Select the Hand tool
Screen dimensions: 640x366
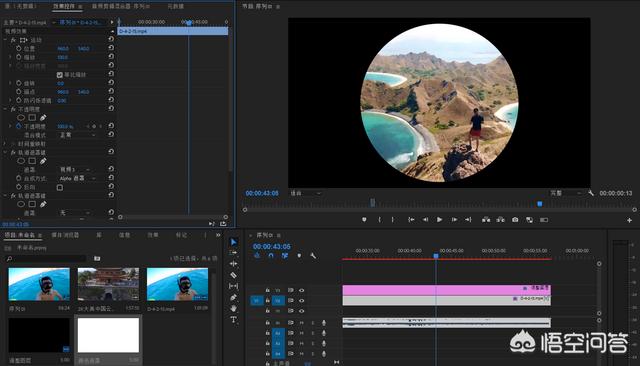click(233, 308)
